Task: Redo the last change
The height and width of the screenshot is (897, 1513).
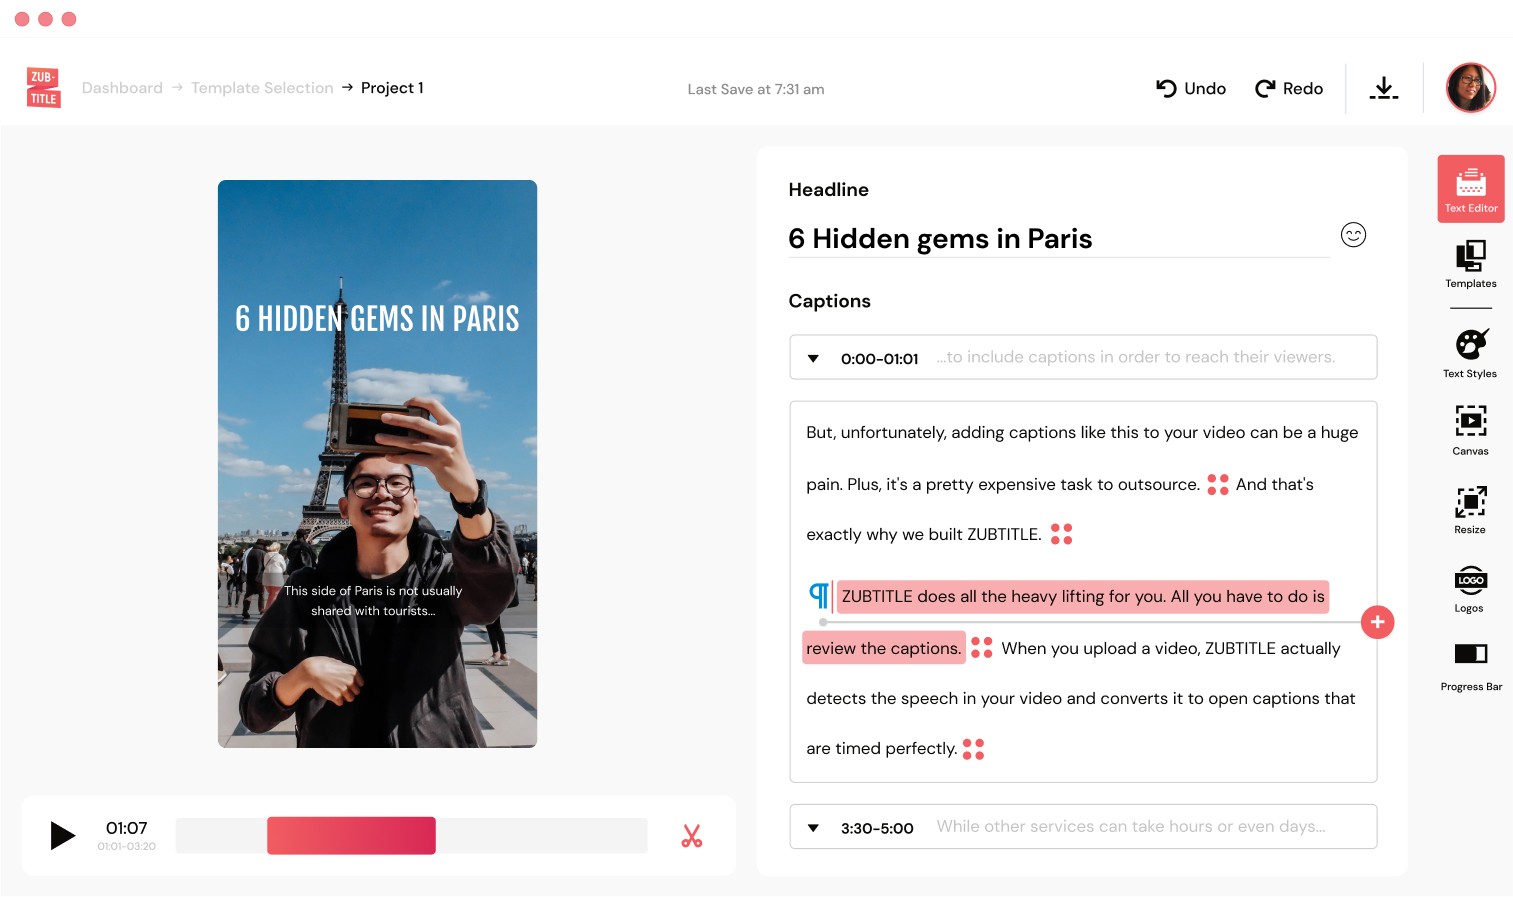Action: coord(1288,88)
